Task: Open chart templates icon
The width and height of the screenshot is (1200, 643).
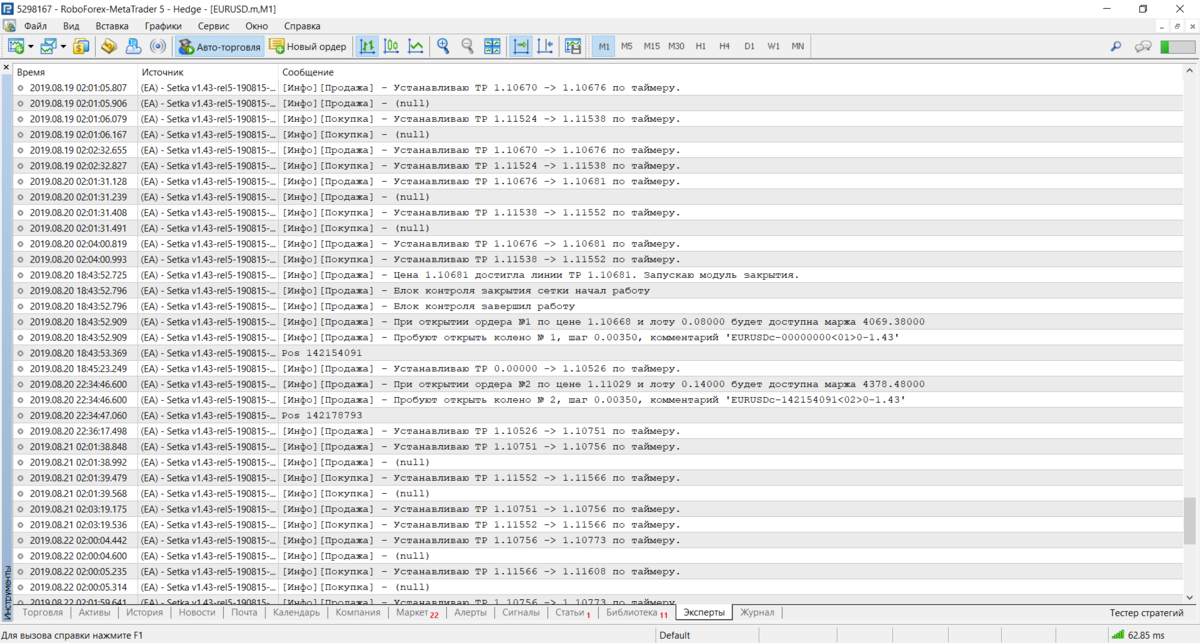Action: 573,46
